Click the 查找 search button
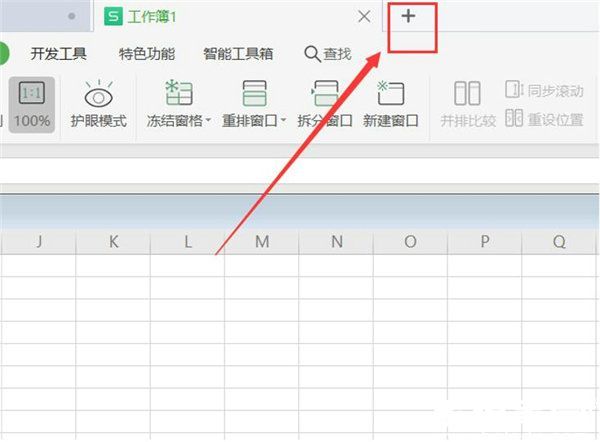This screenshot has height=442, width=600. point(328,54)
